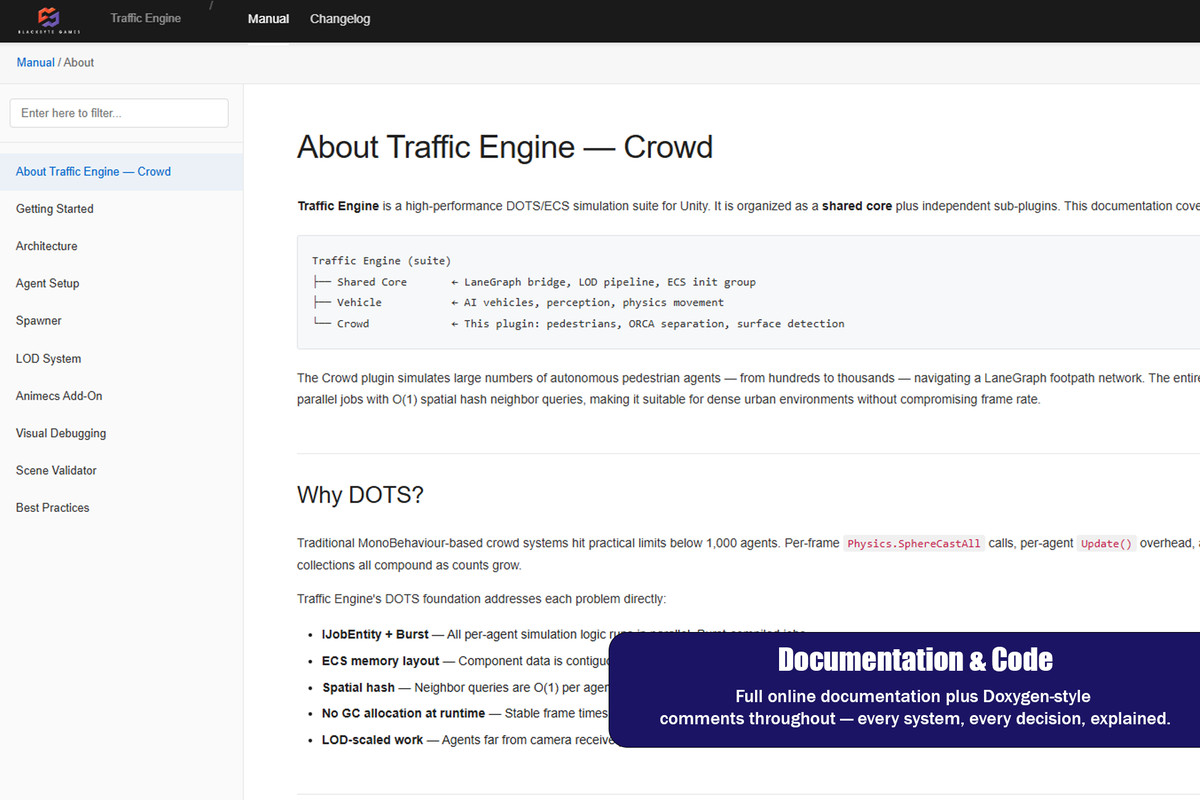Click the Physics.SphereCastAll inline code
The image size is (1200, 800).
coord(914,544)
